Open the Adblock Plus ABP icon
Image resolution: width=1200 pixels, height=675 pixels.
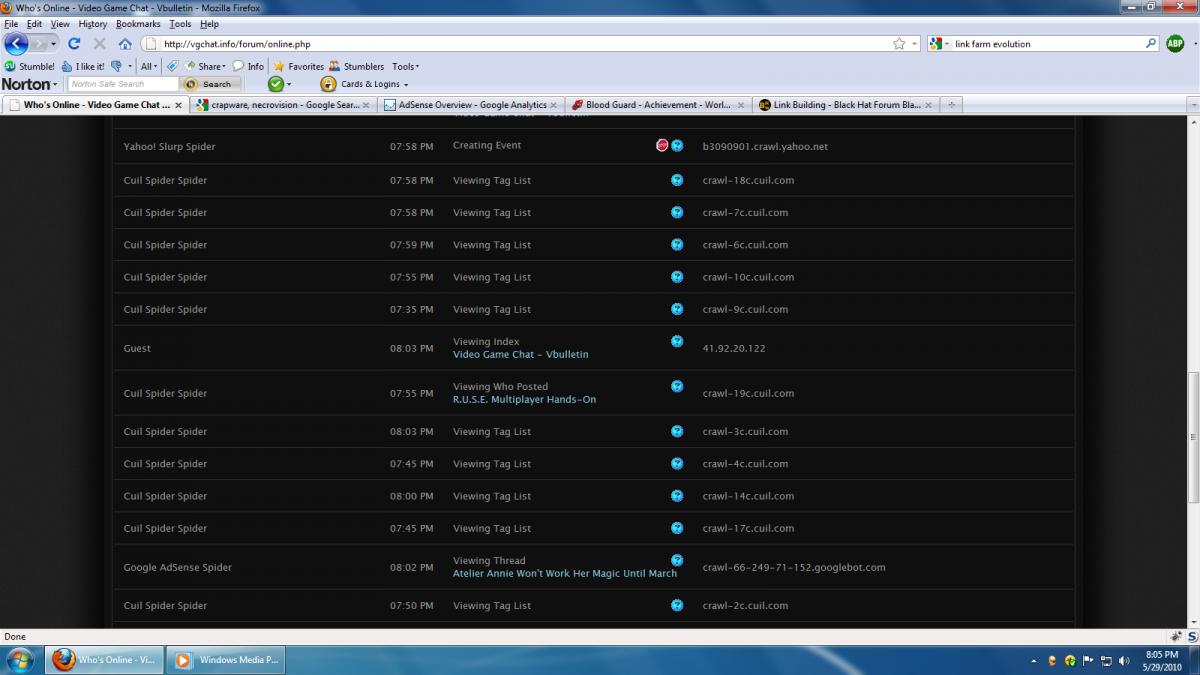coord(1175,44)
